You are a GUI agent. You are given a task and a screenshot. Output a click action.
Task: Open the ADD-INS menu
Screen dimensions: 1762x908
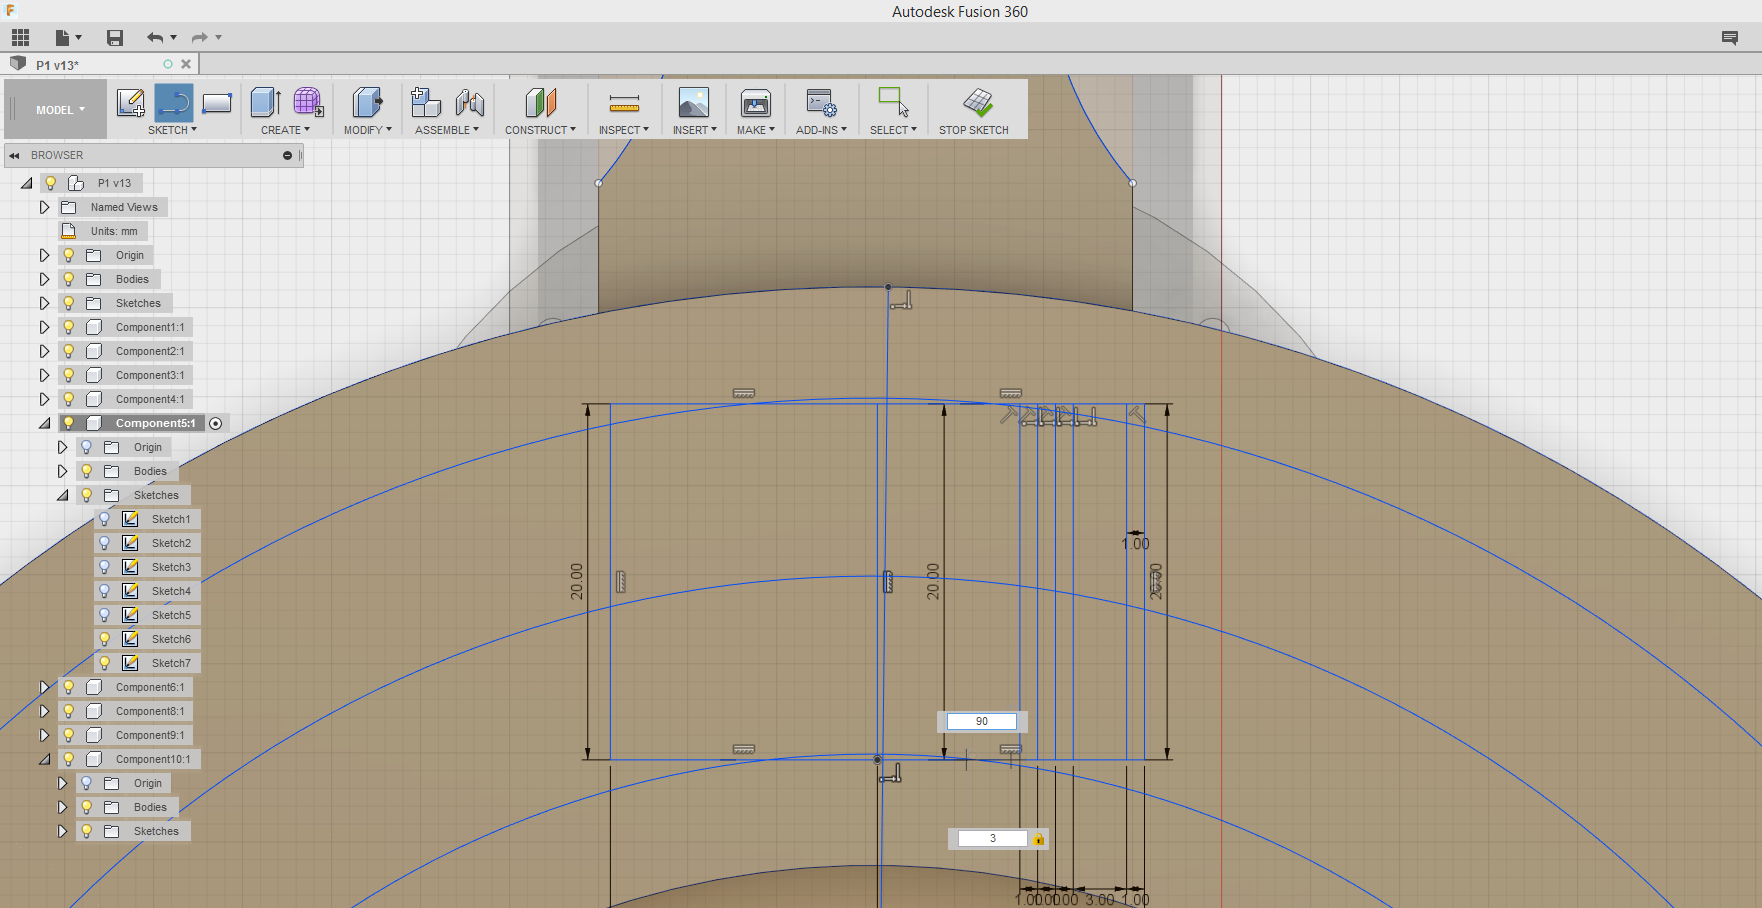[x=821, y=130]
